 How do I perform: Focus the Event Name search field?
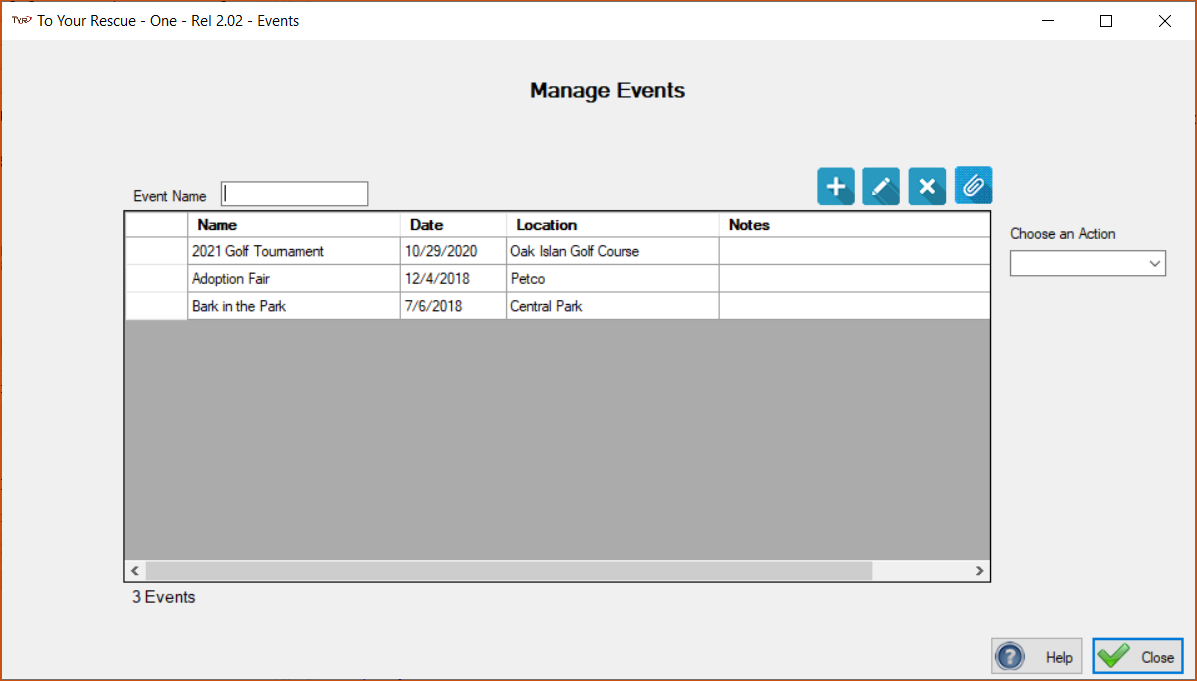click(295, 194)
